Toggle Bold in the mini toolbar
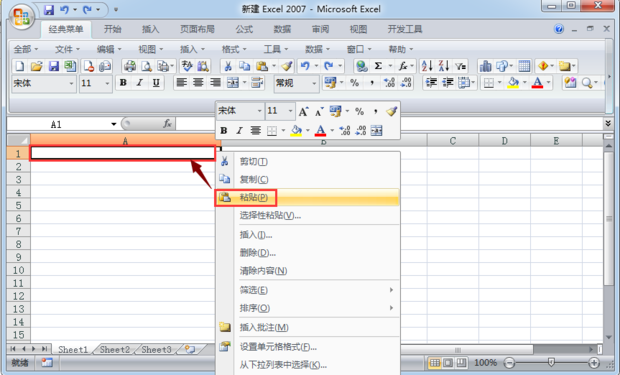Screen dimensions: 620x375 [x=223, y=130]
